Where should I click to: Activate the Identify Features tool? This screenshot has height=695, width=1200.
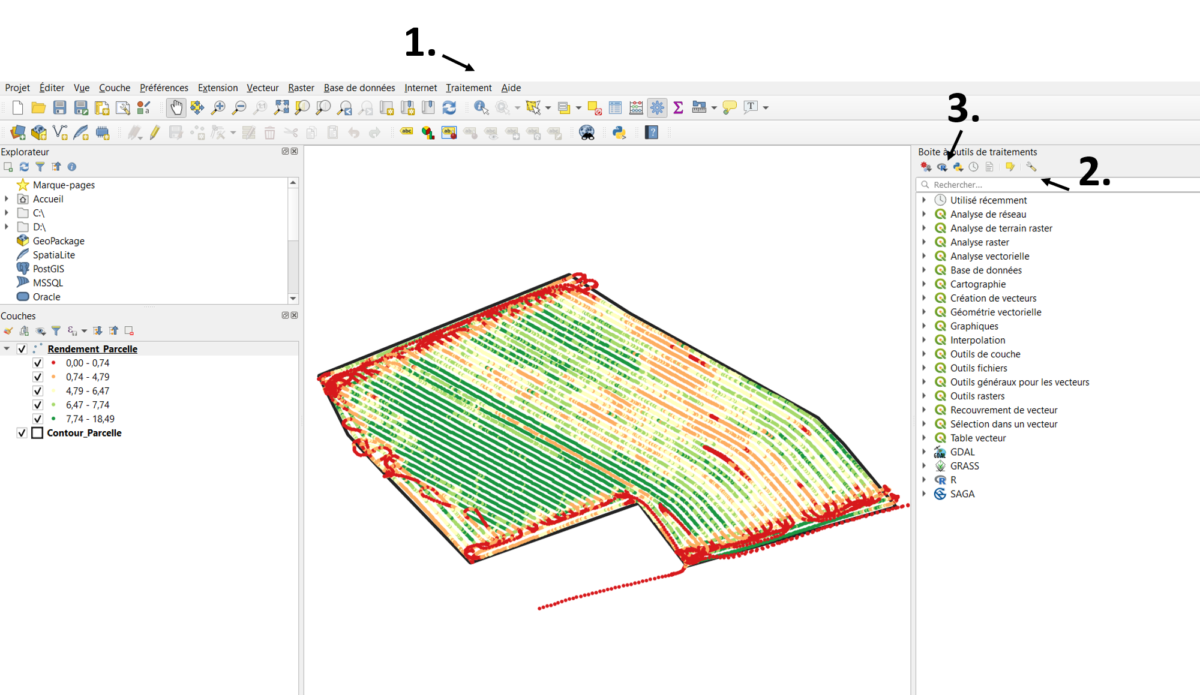tap(481, 107)
